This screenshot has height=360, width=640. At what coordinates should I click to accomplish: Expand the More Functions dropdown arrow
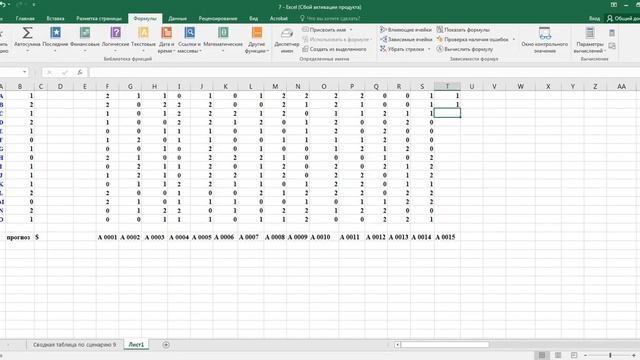coord(268,51)
